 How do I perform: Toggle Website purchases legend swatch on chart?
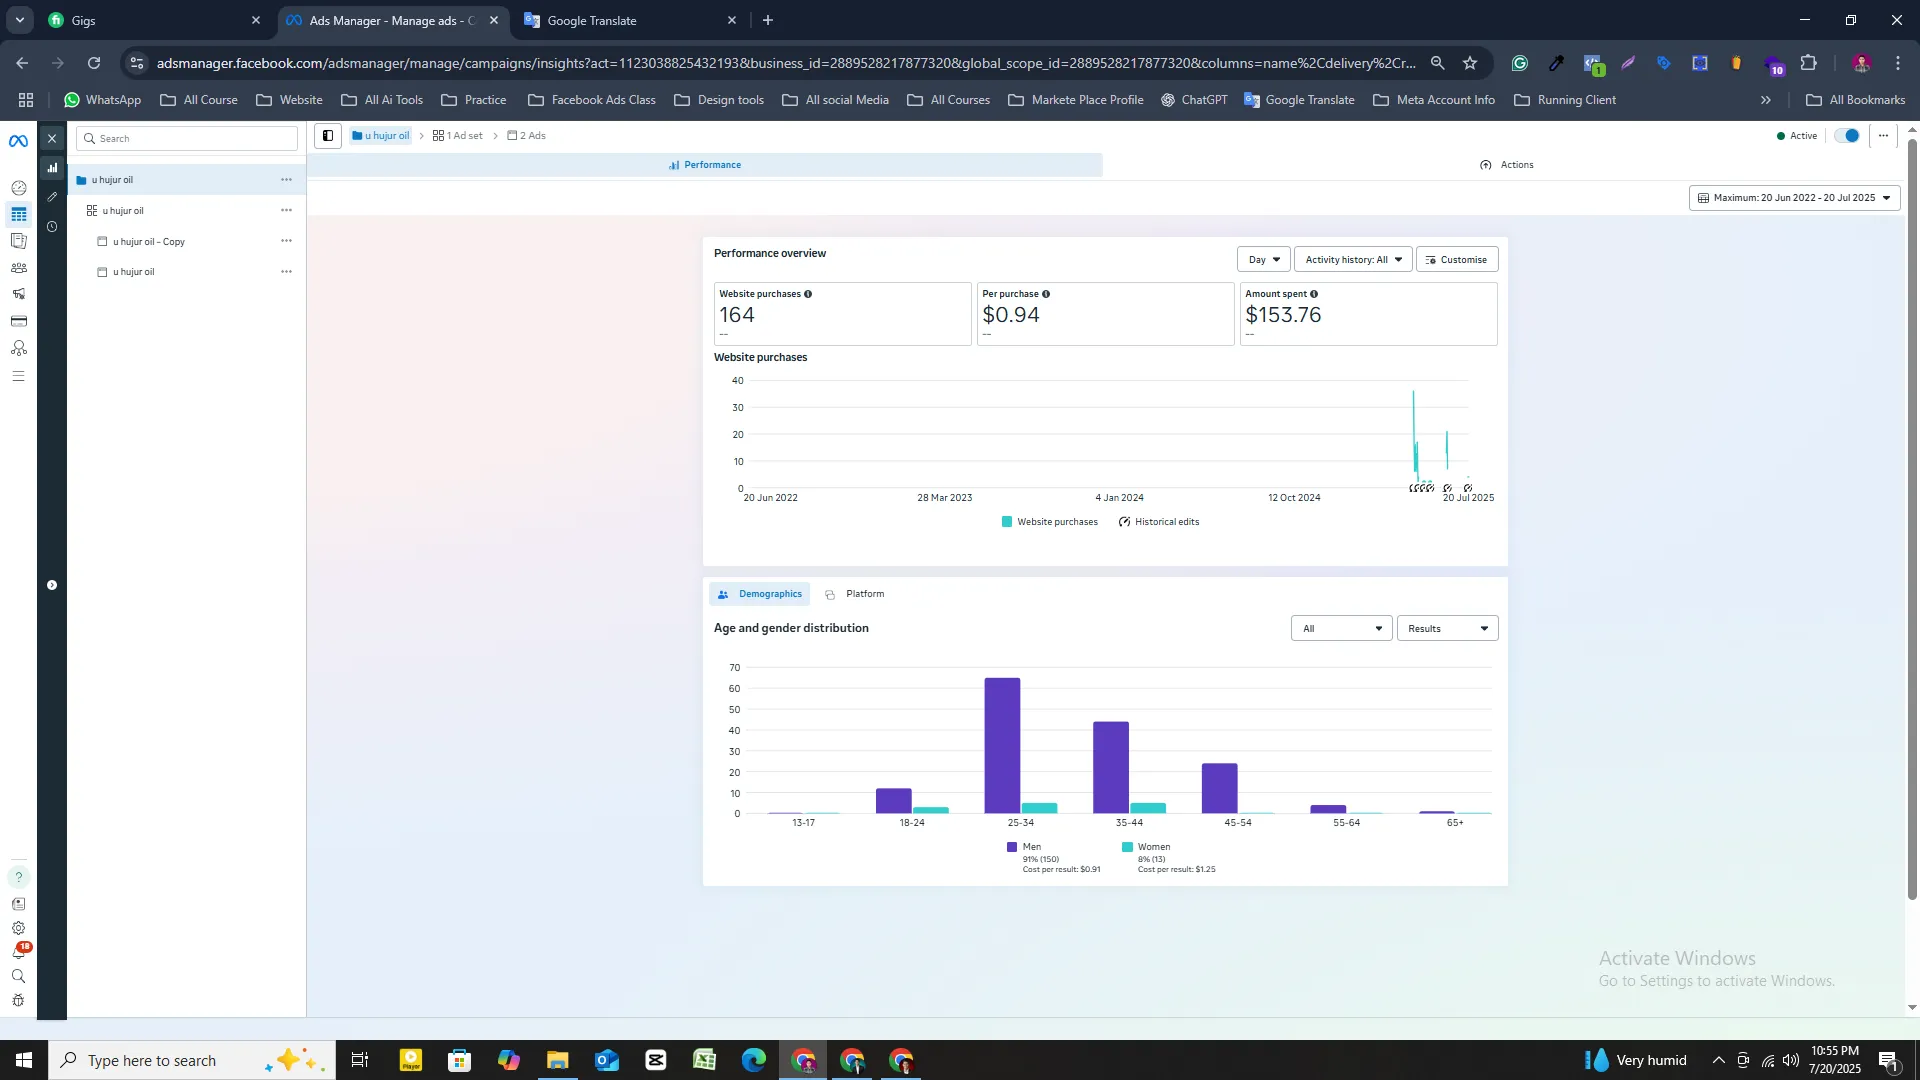[x=1006, y=522]
